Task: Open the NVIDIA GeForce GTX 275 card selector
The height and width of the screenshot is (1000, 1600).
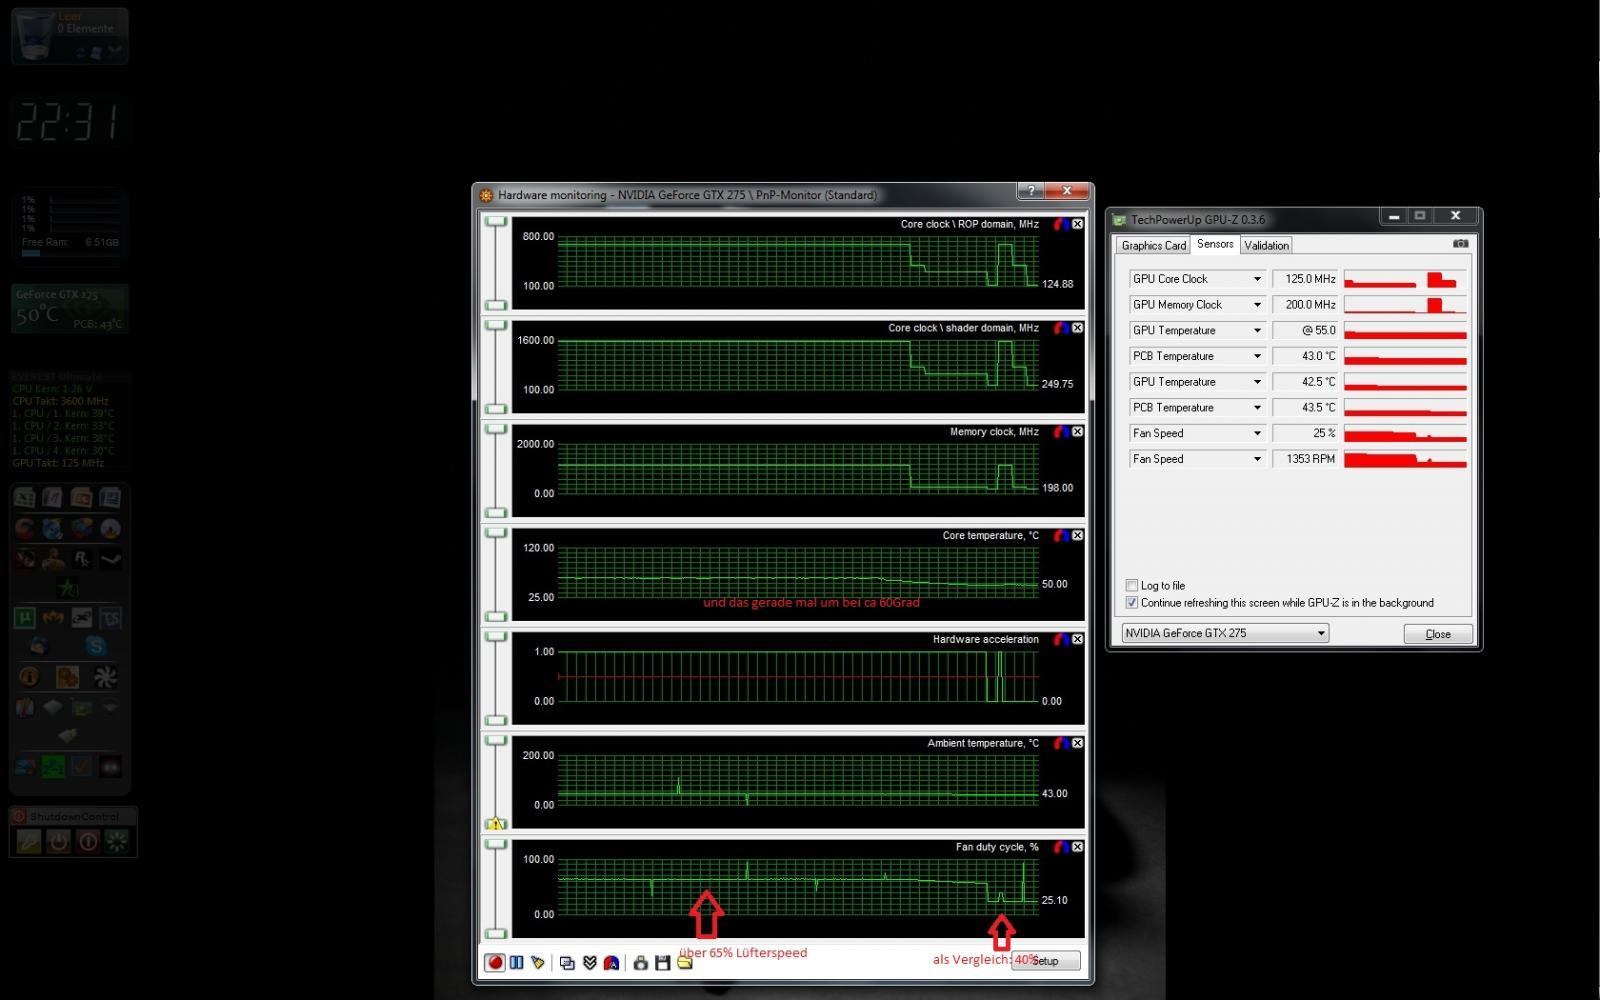Action: (1225, 633)
